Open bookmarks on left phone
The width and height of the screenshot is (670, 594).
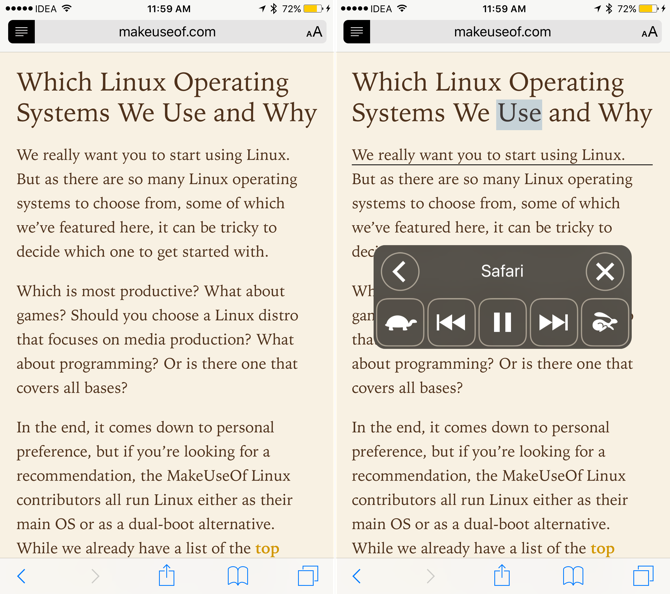(238, 576)
